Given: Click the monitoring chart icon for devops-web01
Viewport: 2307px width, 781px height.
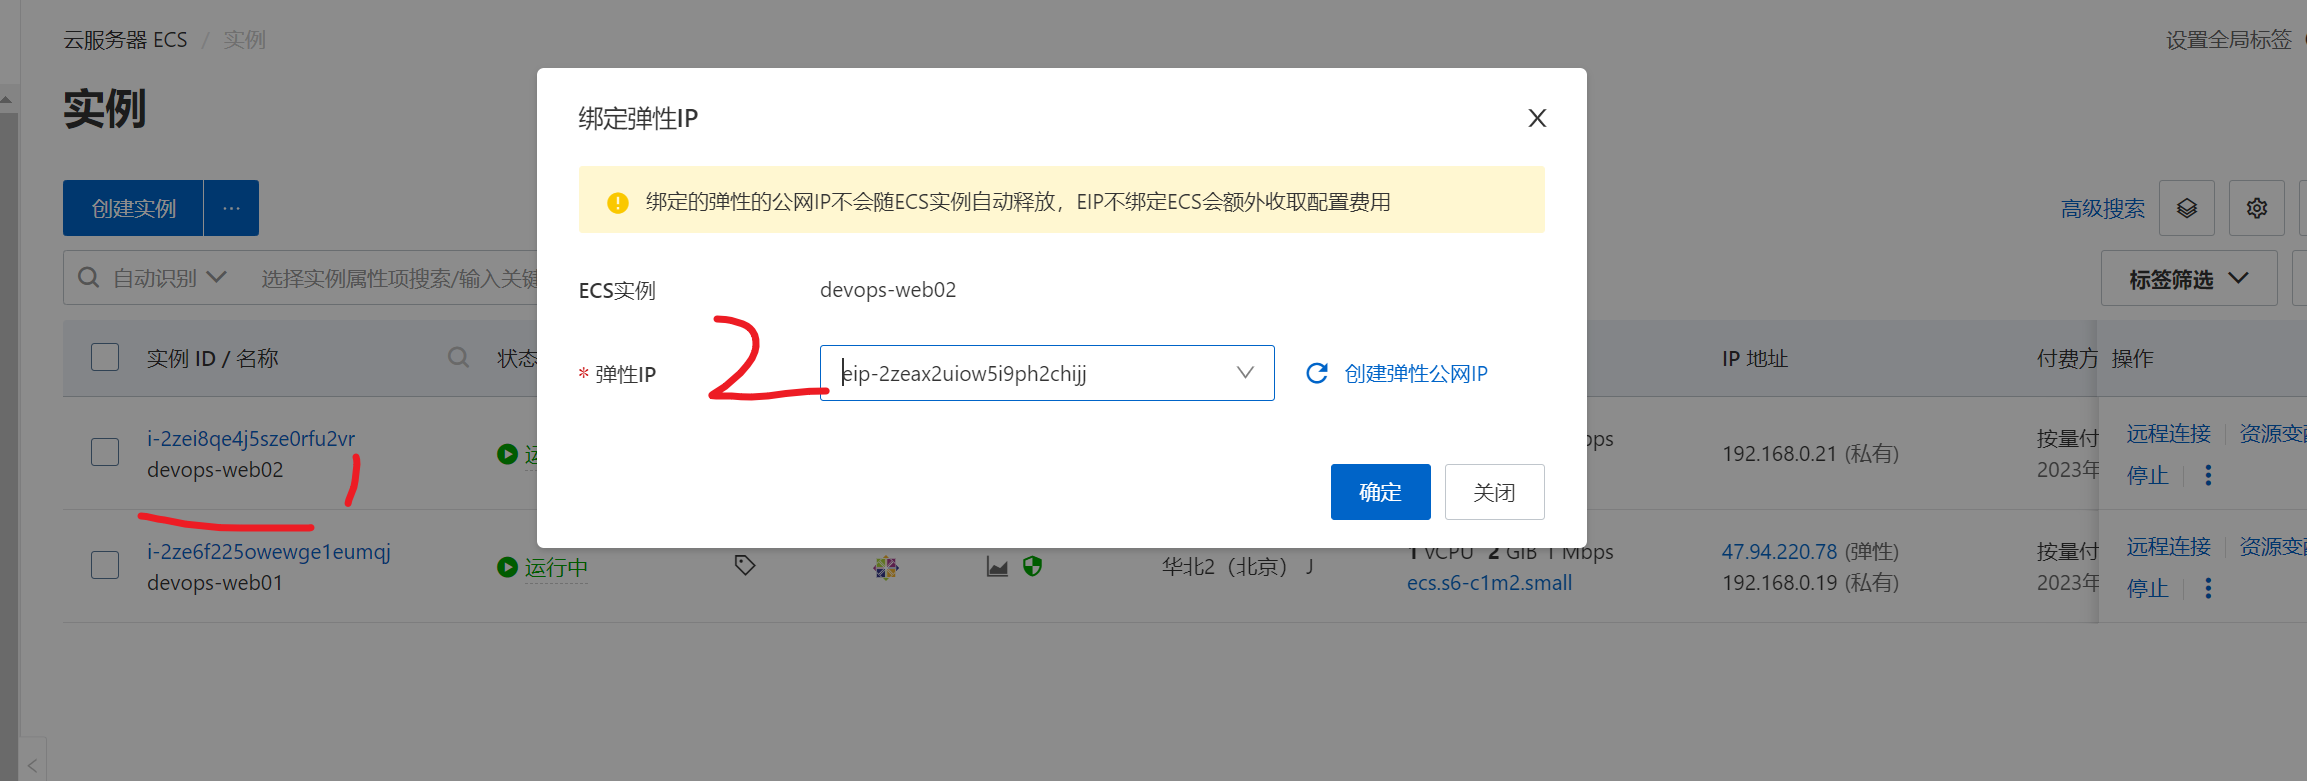Looking at the screenshot, I should pos(997,567).
